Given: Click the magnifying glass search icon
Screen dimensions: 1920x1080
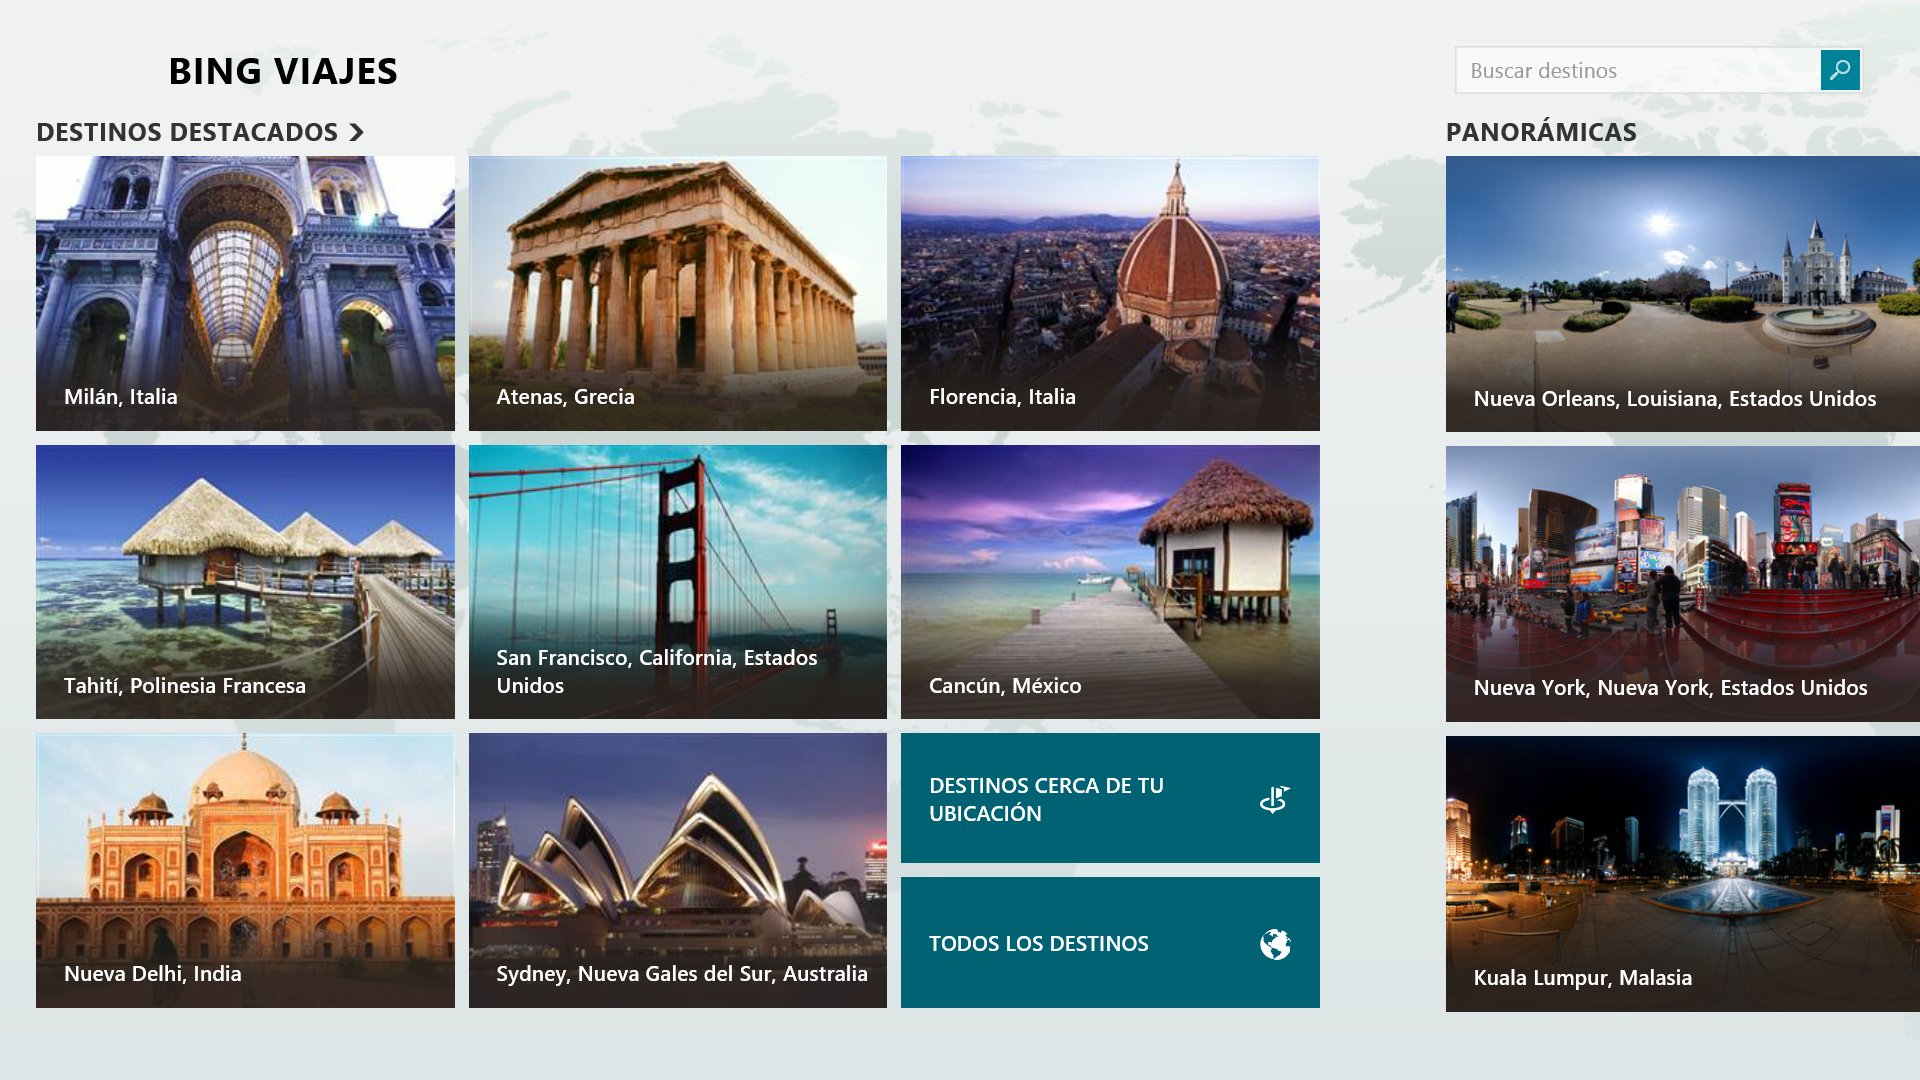Looking at the screenshot, I should 1840,70.
